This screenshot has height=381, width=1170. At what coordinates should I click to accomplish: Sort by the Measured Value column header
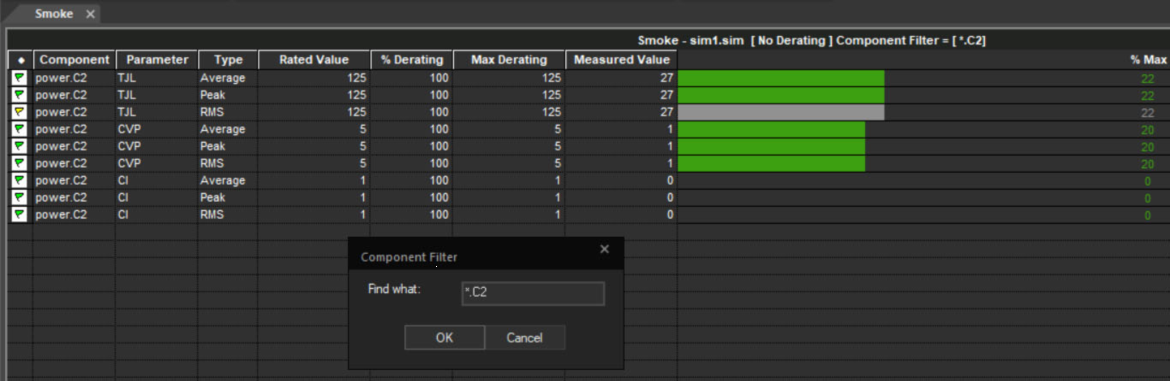tap(621, 60)
